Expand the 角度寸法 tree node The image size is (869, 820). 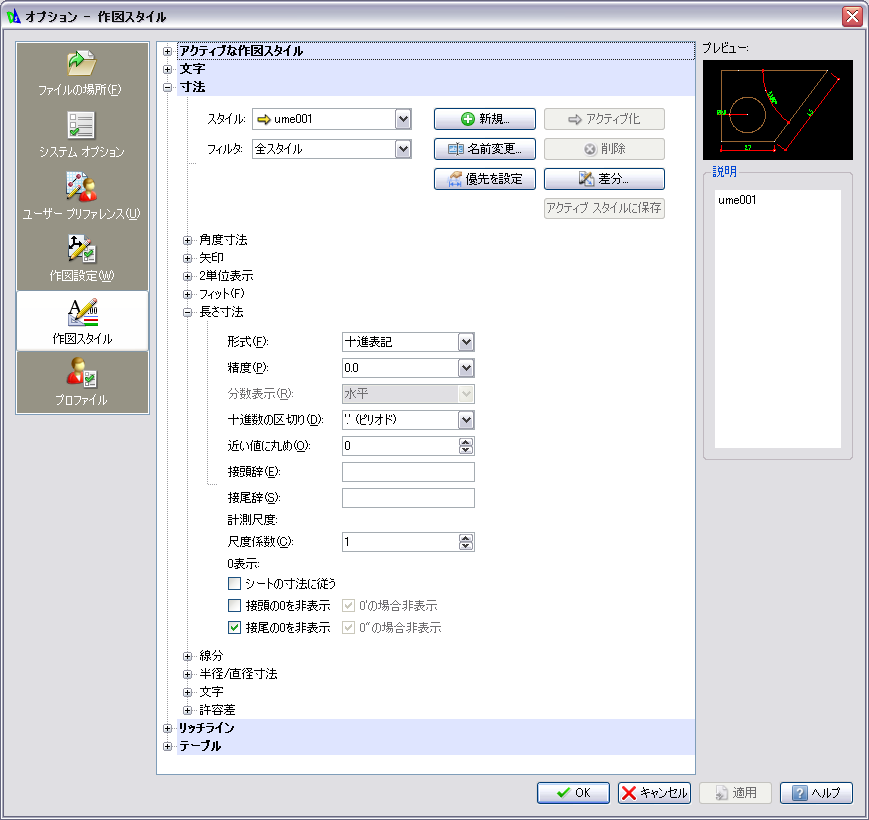click(187, 240)
